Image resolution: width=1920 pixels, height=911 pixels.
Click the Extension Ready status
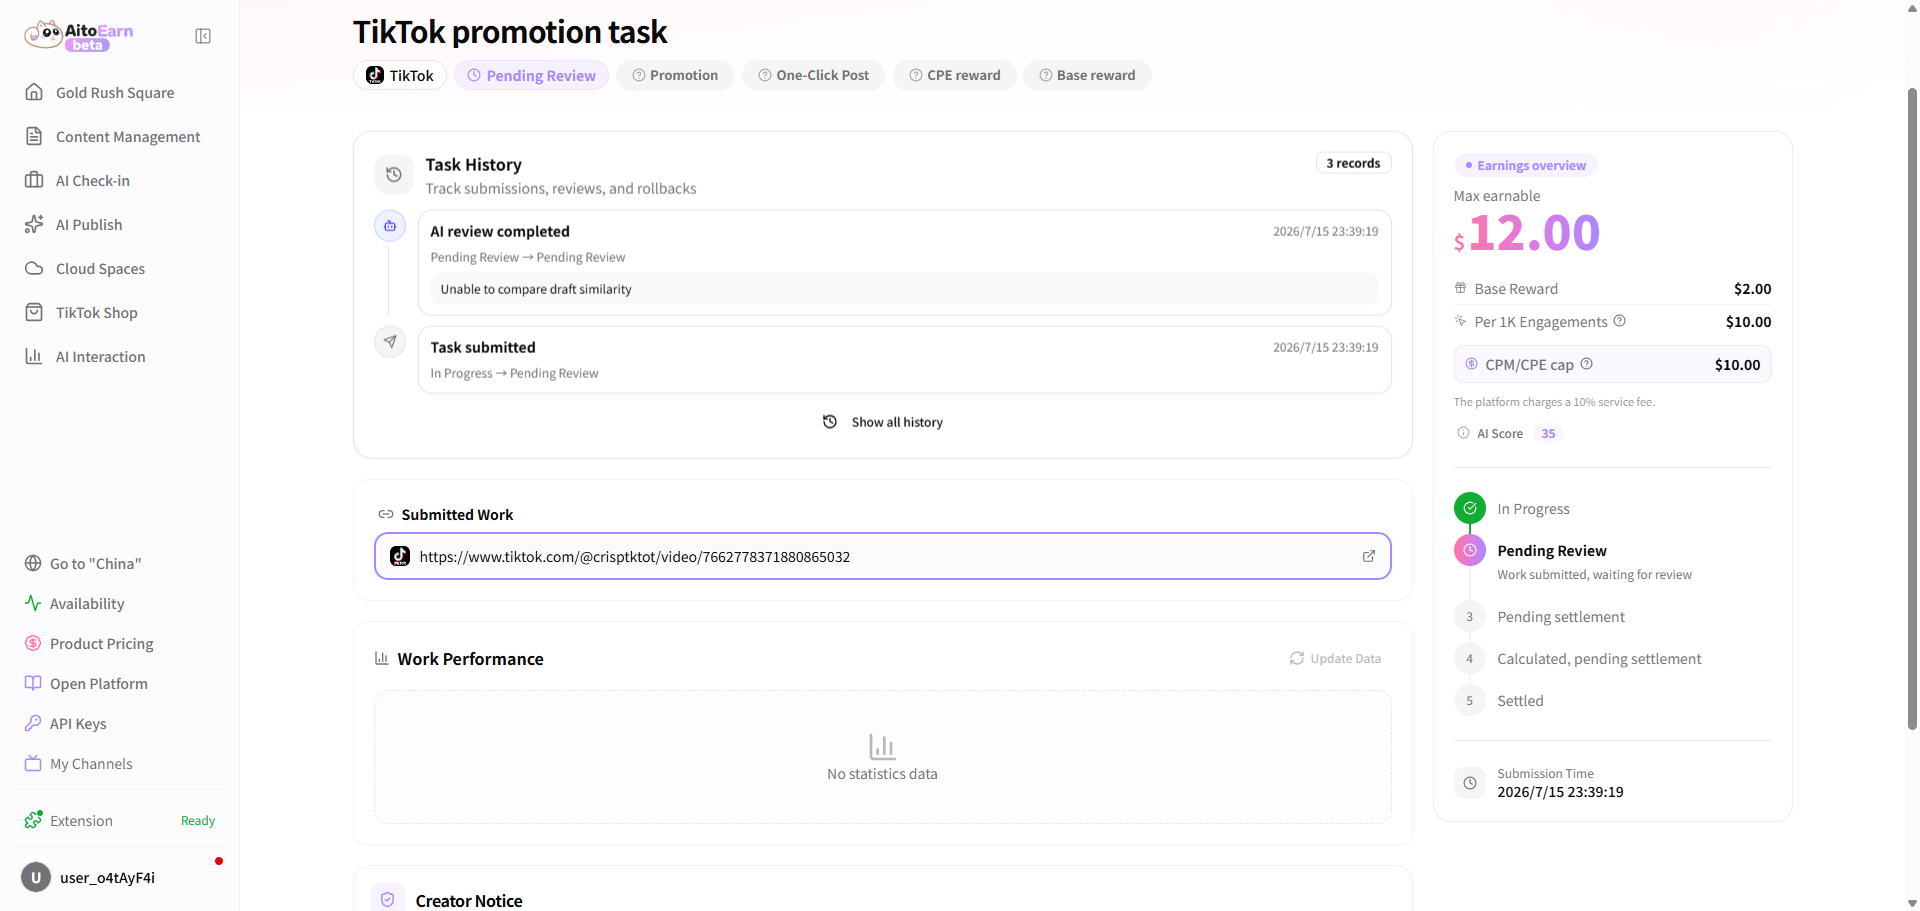click(x=198, y=820)
